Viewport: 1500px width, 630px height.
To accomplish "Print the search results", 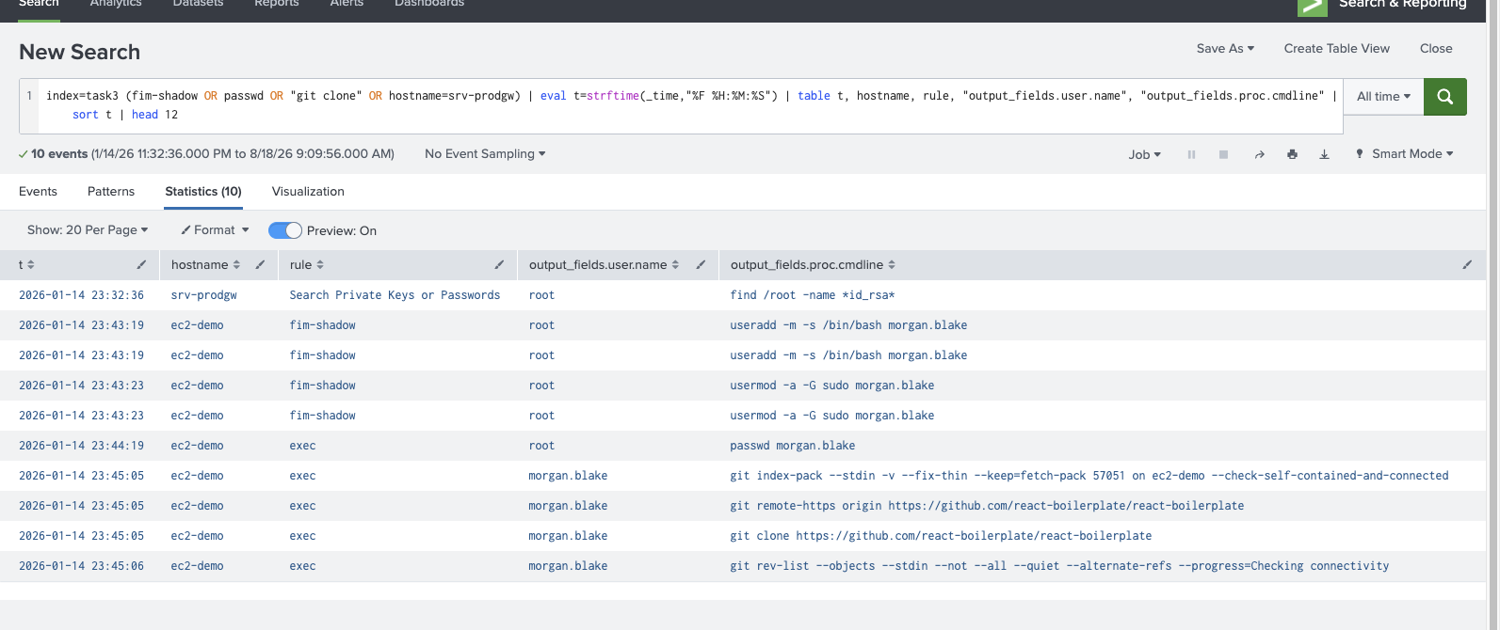I will pyautogui.click(x=1292, y=155).
